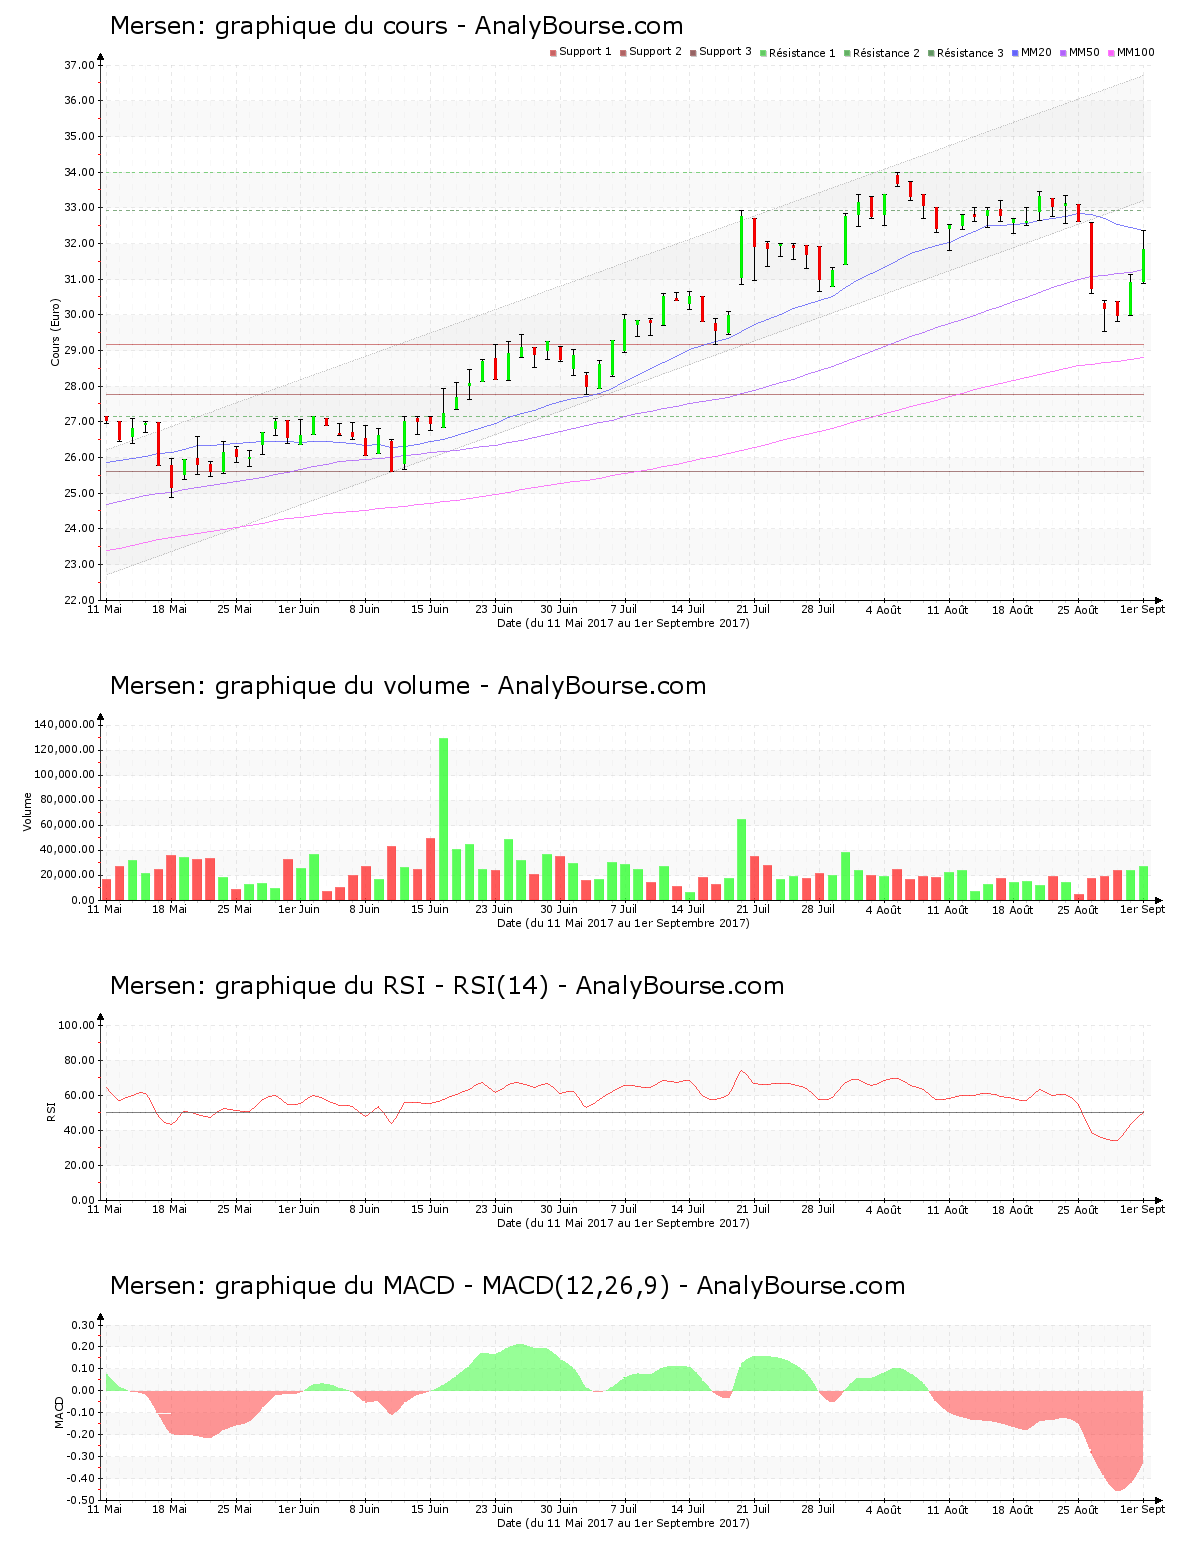Click the date range caption under MACD chart
Screen dimensions: 1200x1550
pyautogui.click(x=623, y=1523)
